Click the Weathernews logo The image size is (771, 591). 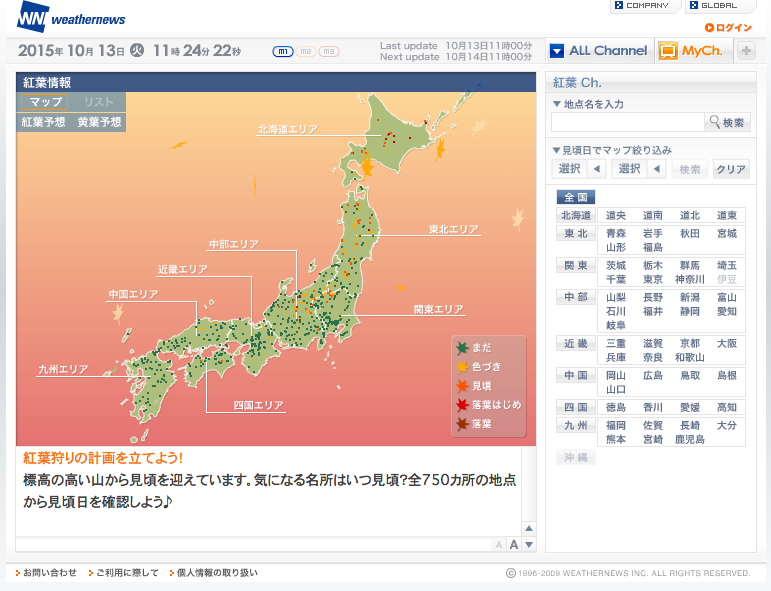tap(70, 17)
